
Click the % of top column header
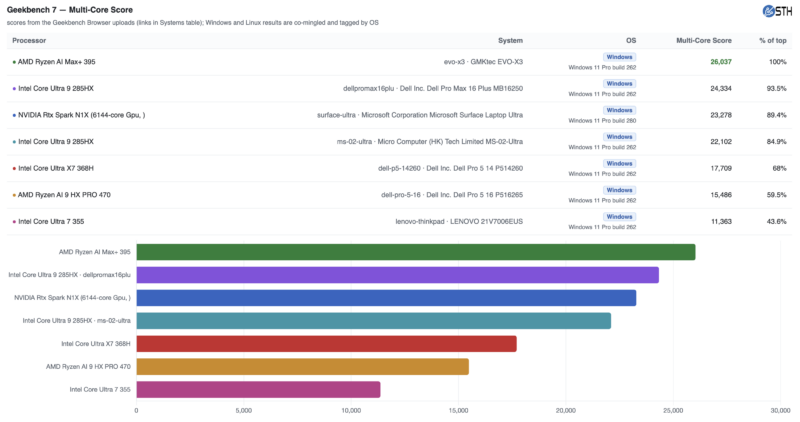[x=772, y=40]
